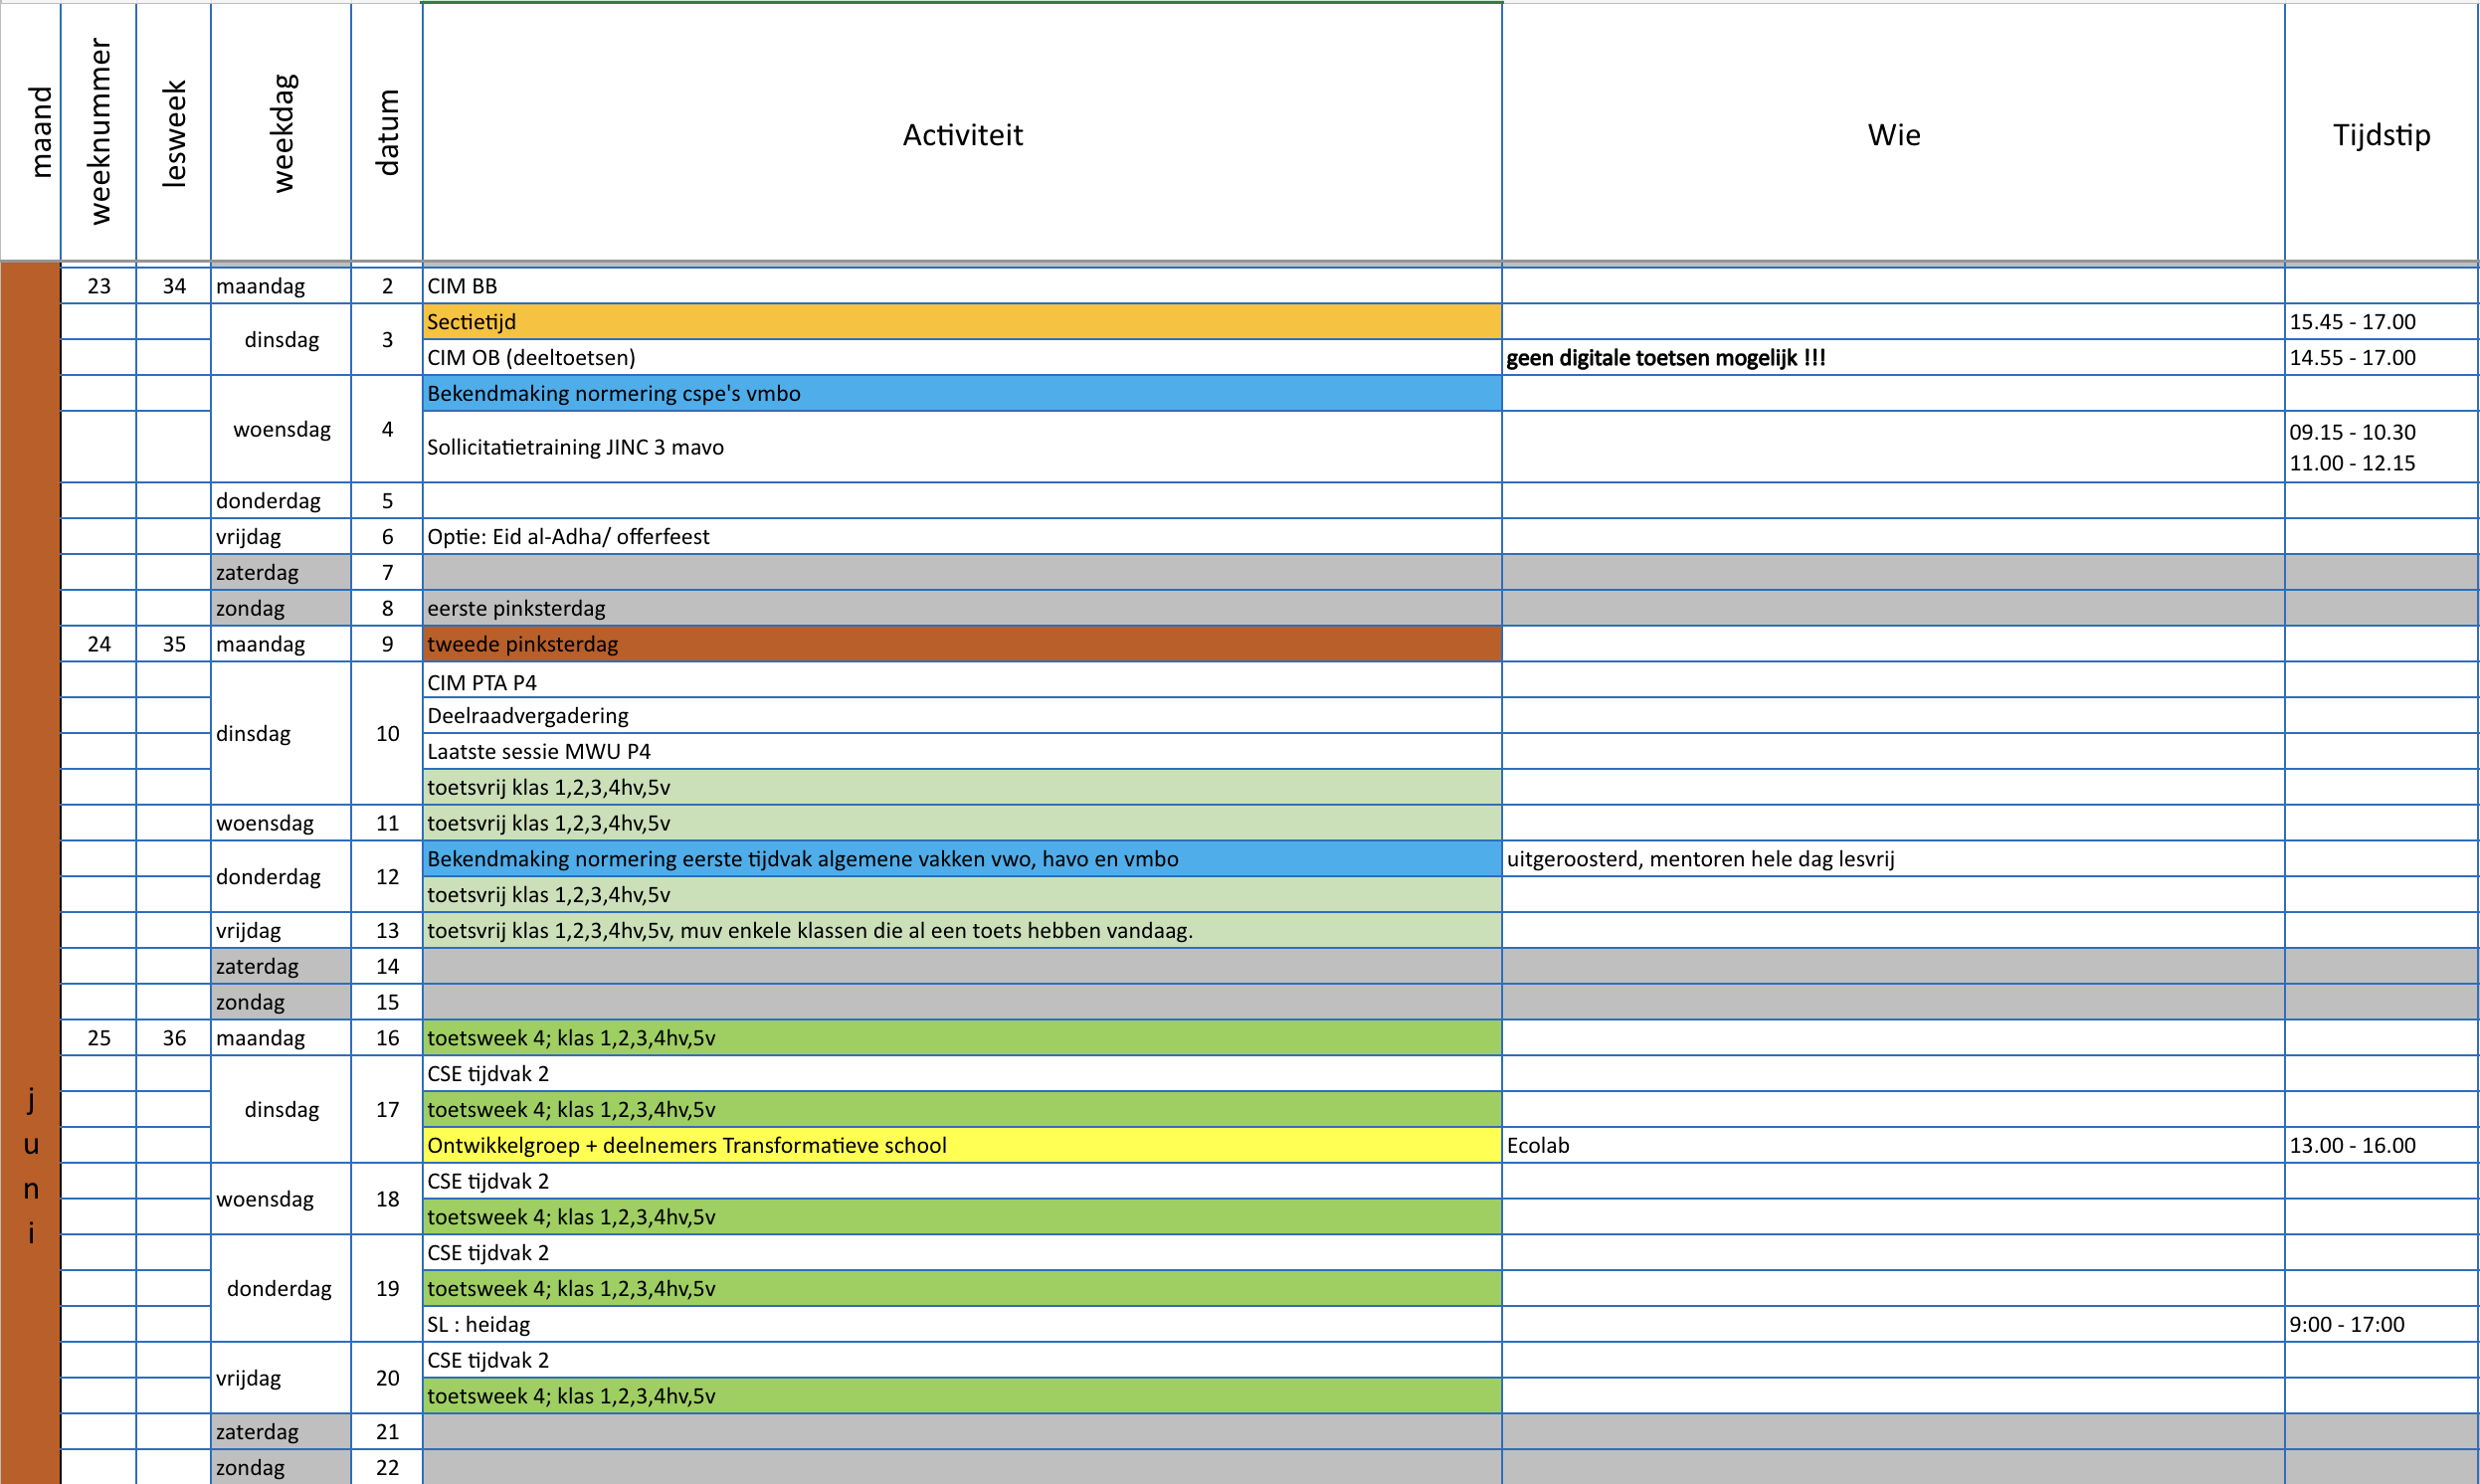Click the woensdag cell for date 4
Viewport: 2480px width, 1484px height.
[x=281, y=430]
